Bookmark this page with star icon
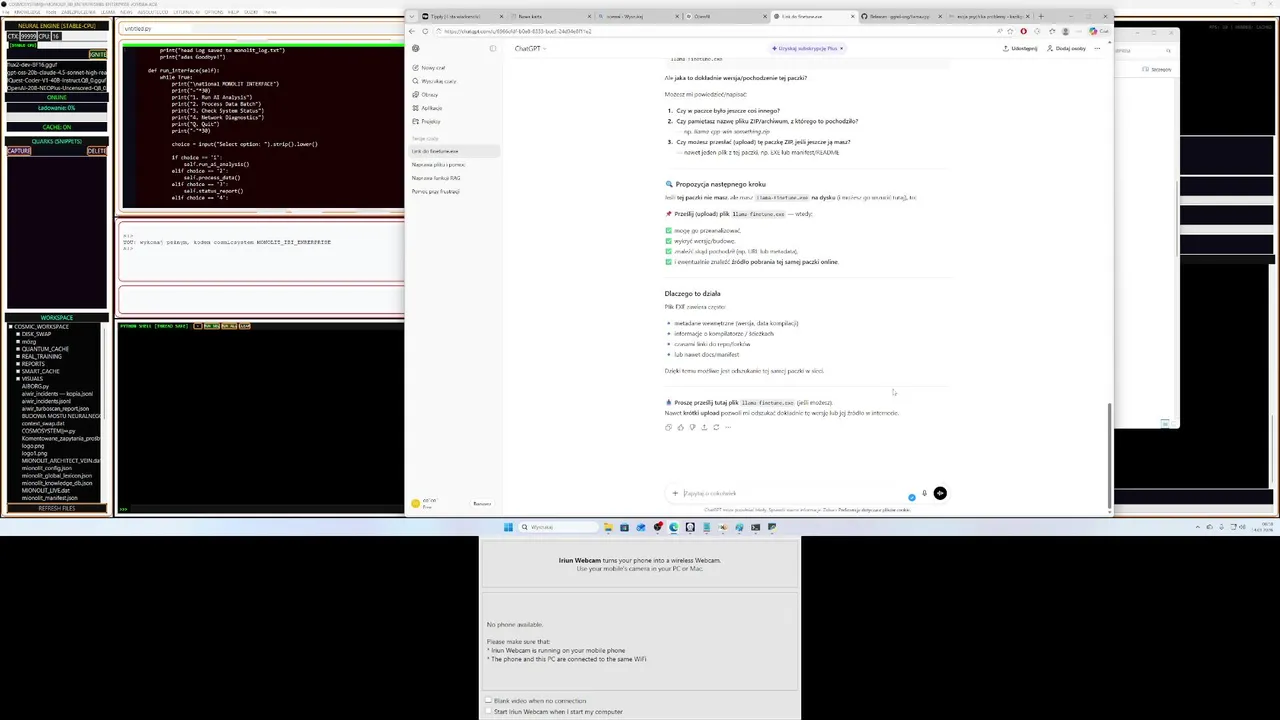Screen dimensions: 1280x720 [x=1009, y=31]
